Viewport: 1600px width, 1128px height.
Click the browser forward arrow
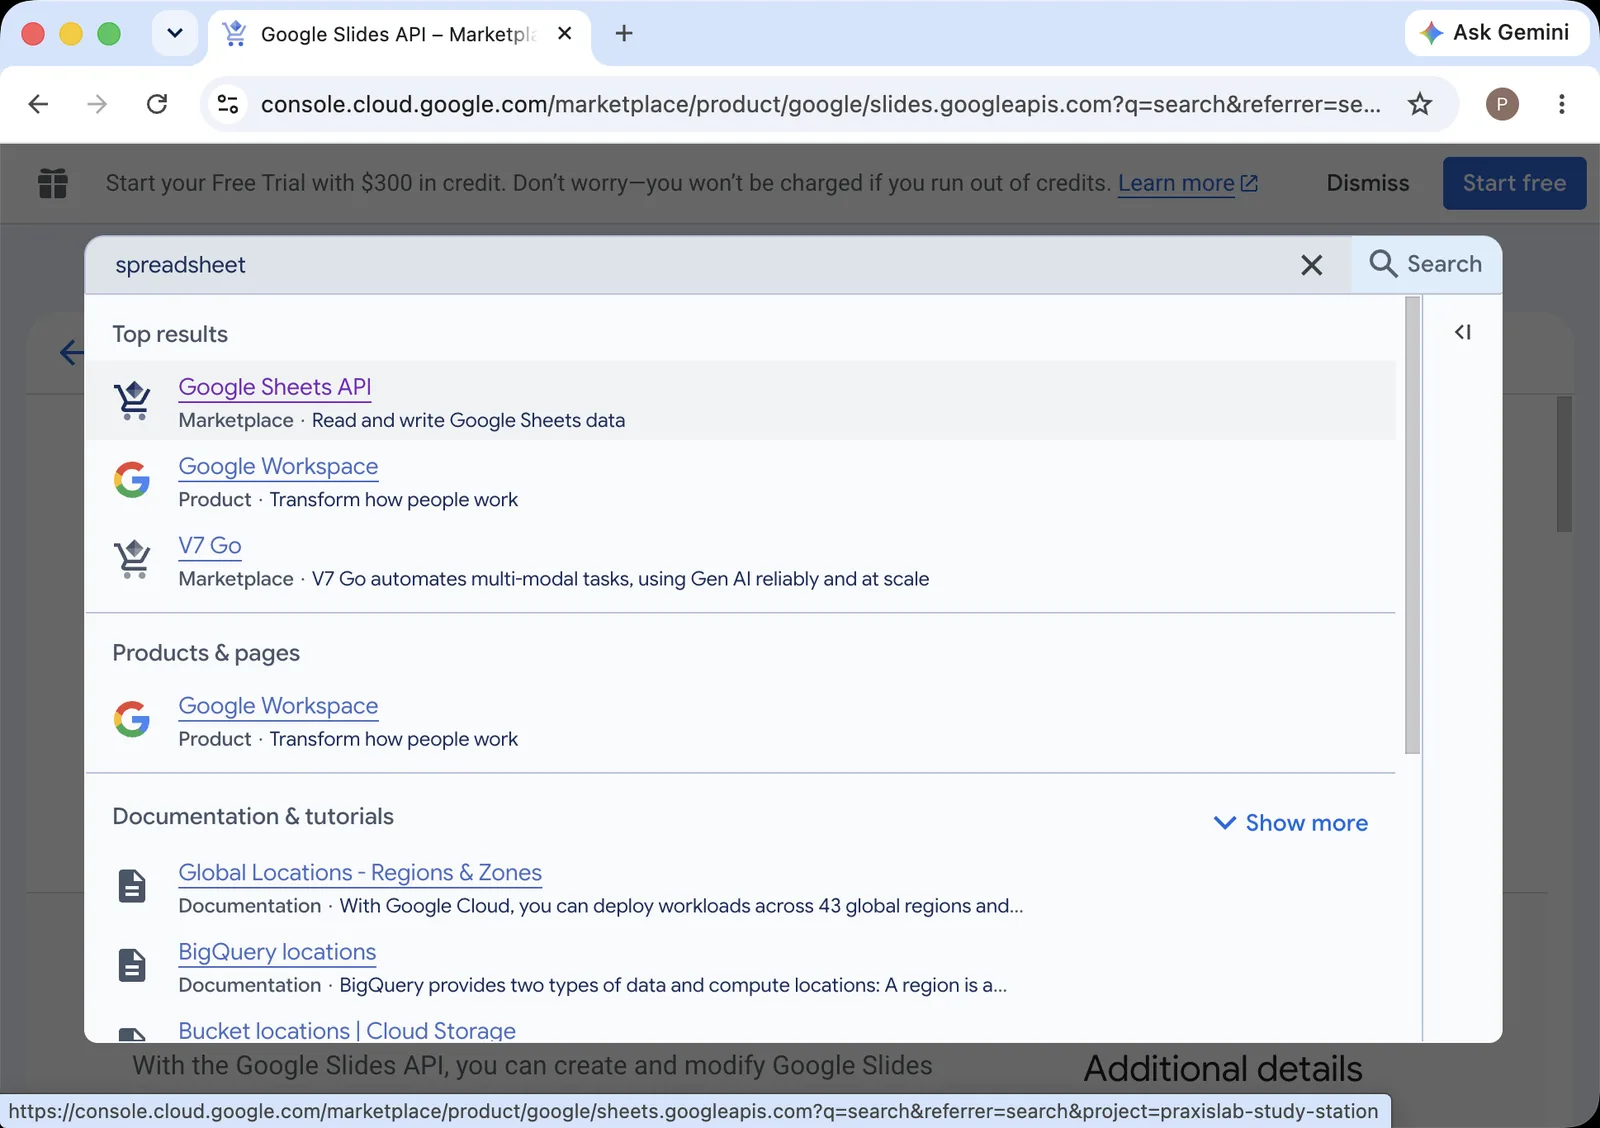[x=97, y=104]
